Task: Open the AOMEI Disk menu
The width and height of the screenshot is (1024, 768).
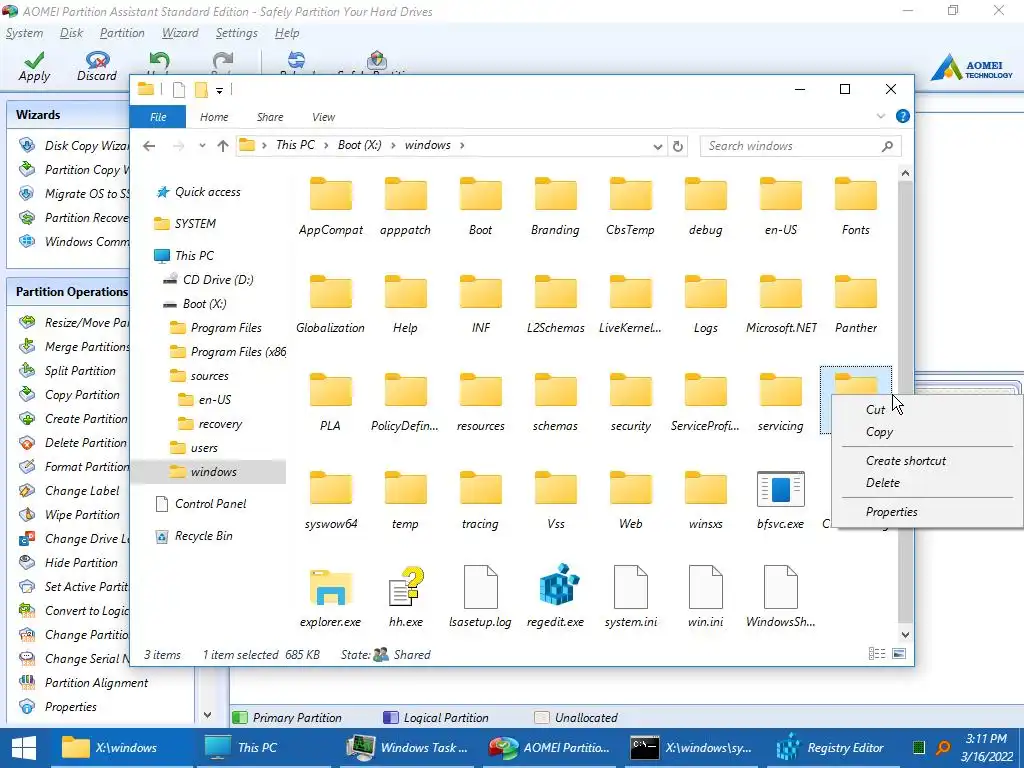Action: (71, 33)
